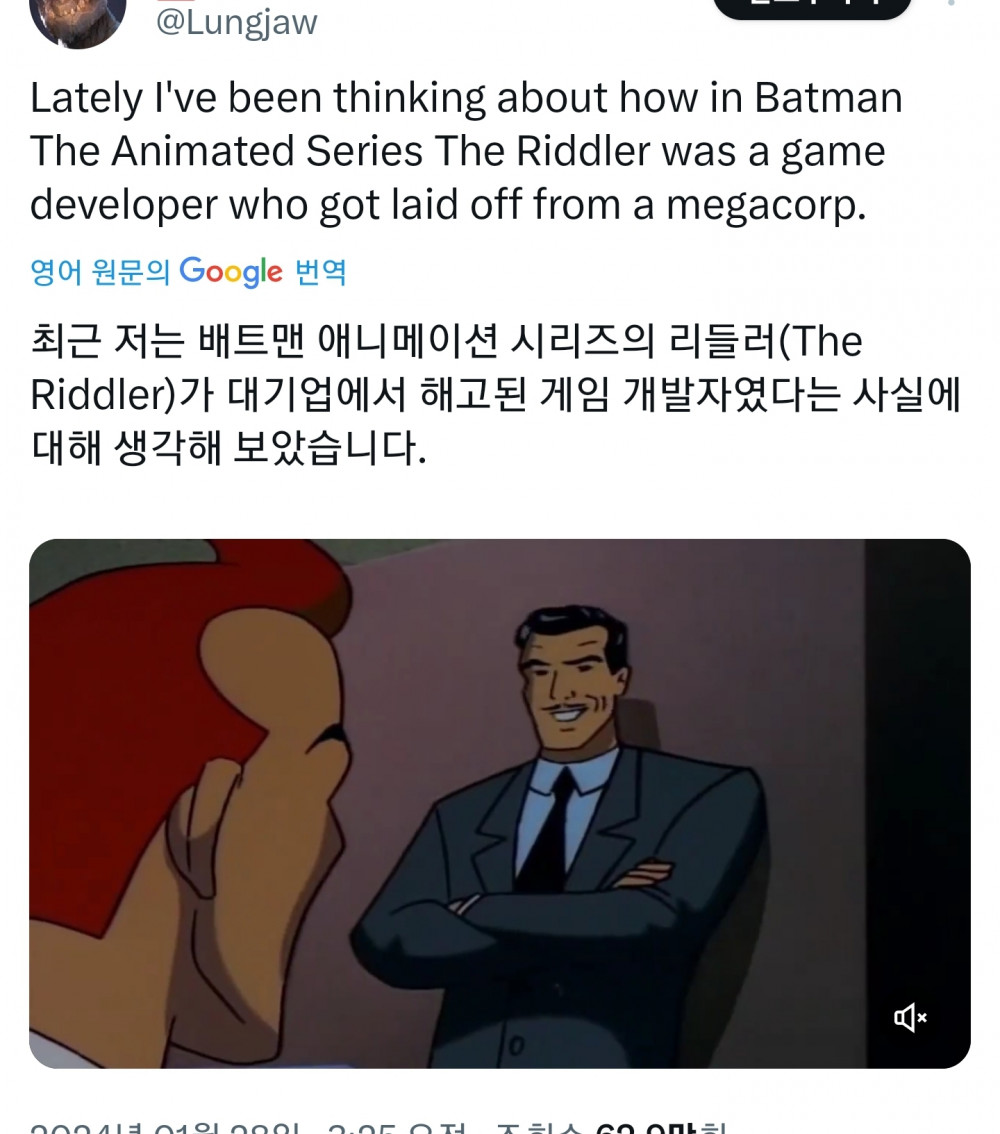
Task: Click "megacorp." at the end of the tweet
Action: (x=766, y=204)
